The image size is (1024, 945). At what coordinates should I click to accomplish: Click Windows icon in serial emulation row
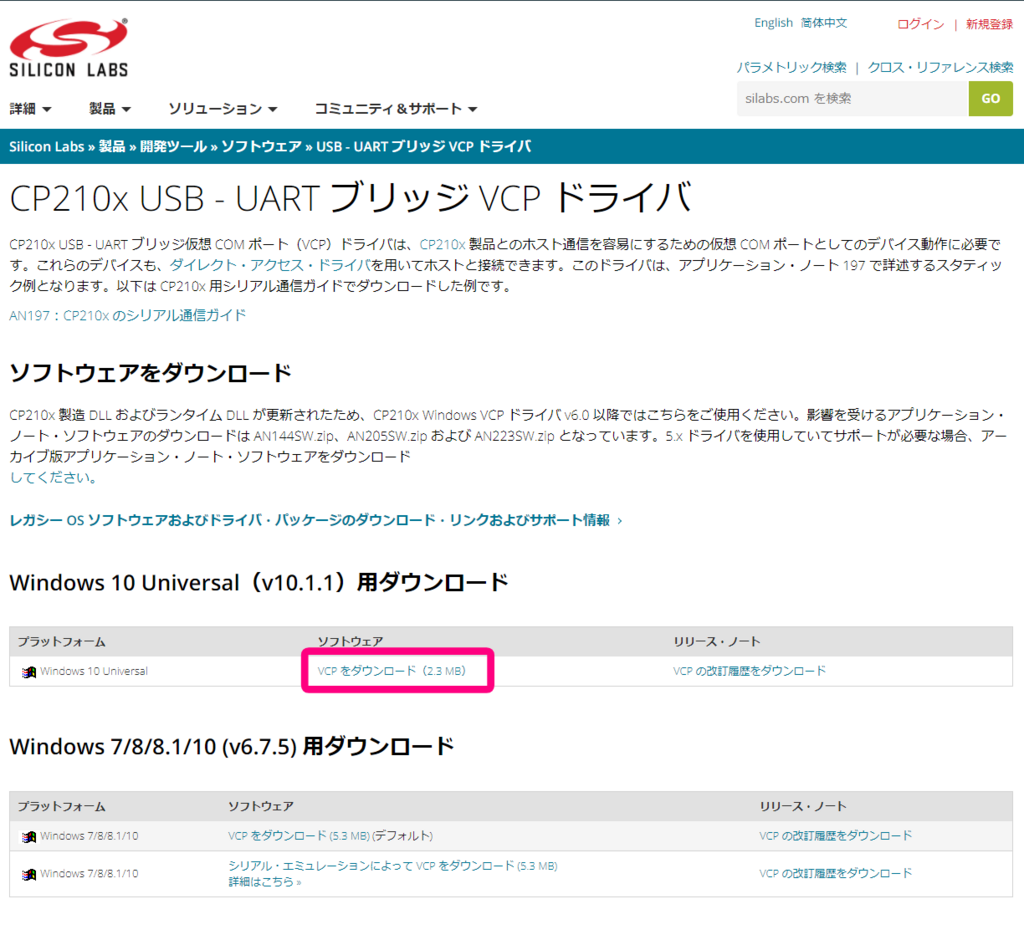[x=29, y=874]
